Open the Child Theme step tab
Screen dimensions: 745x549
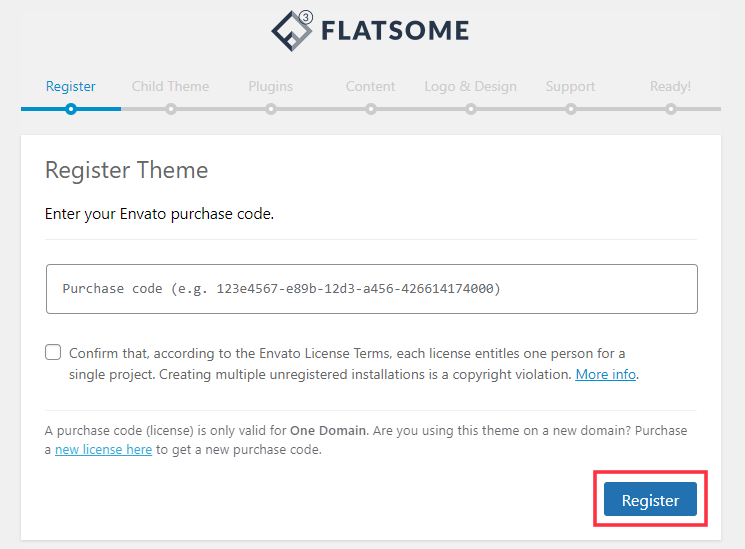[171, 86]
